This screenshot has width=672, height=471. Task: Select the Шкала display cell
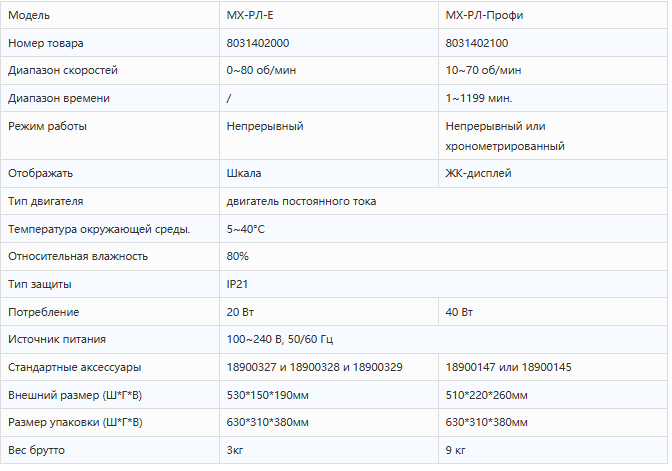coord(245,173)
